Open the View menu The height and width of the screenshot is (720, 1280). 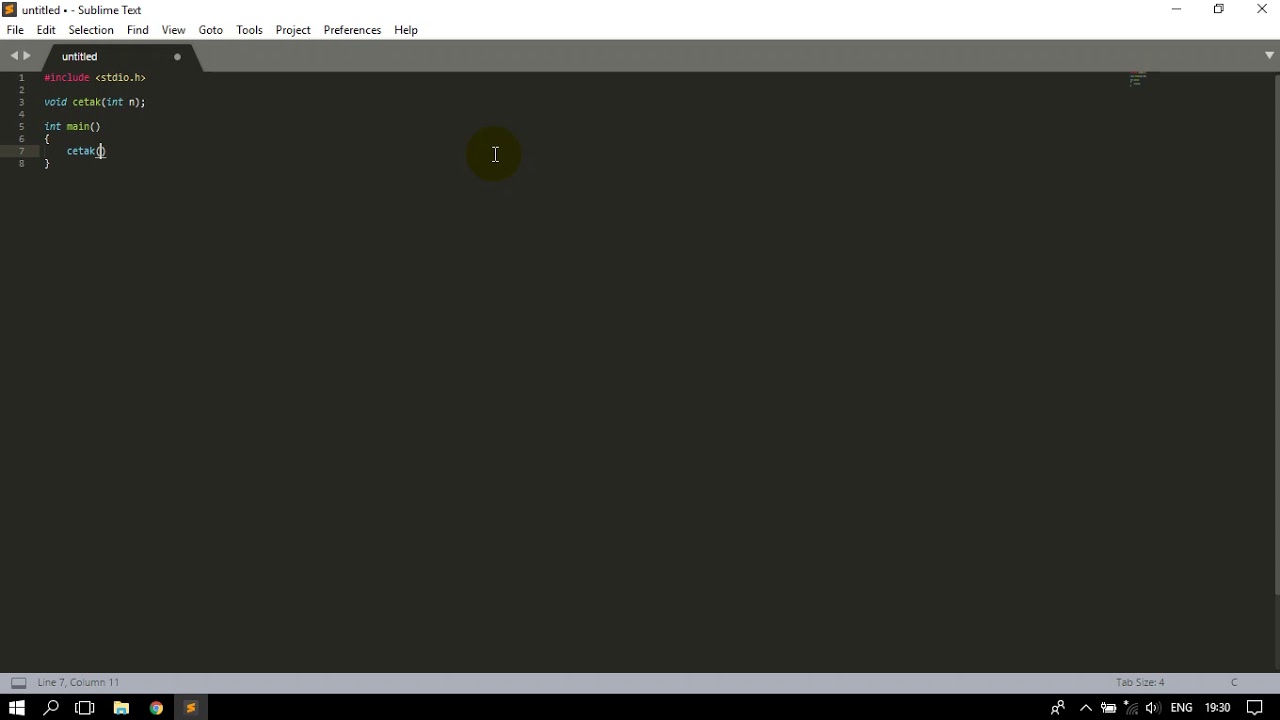tap(174, 30)
